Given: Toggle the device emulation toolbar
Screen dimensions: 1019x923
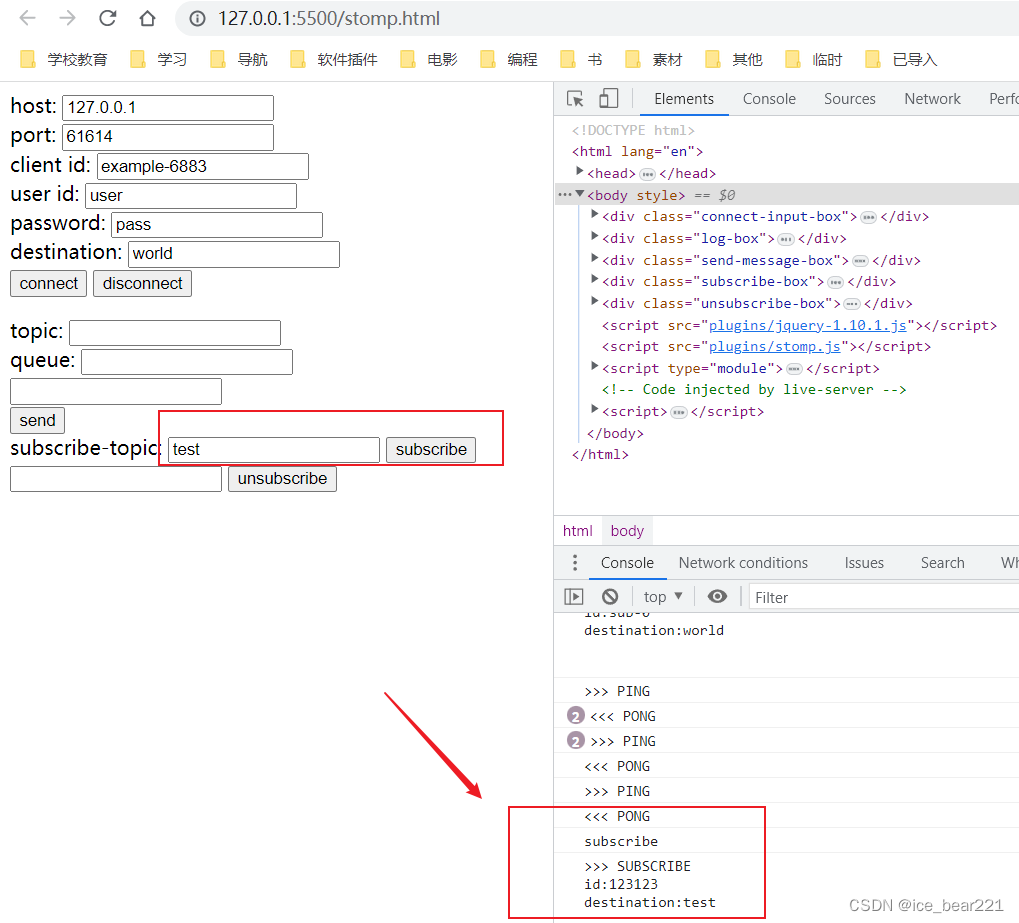Looking at the screenshot, I should point(608,98).
